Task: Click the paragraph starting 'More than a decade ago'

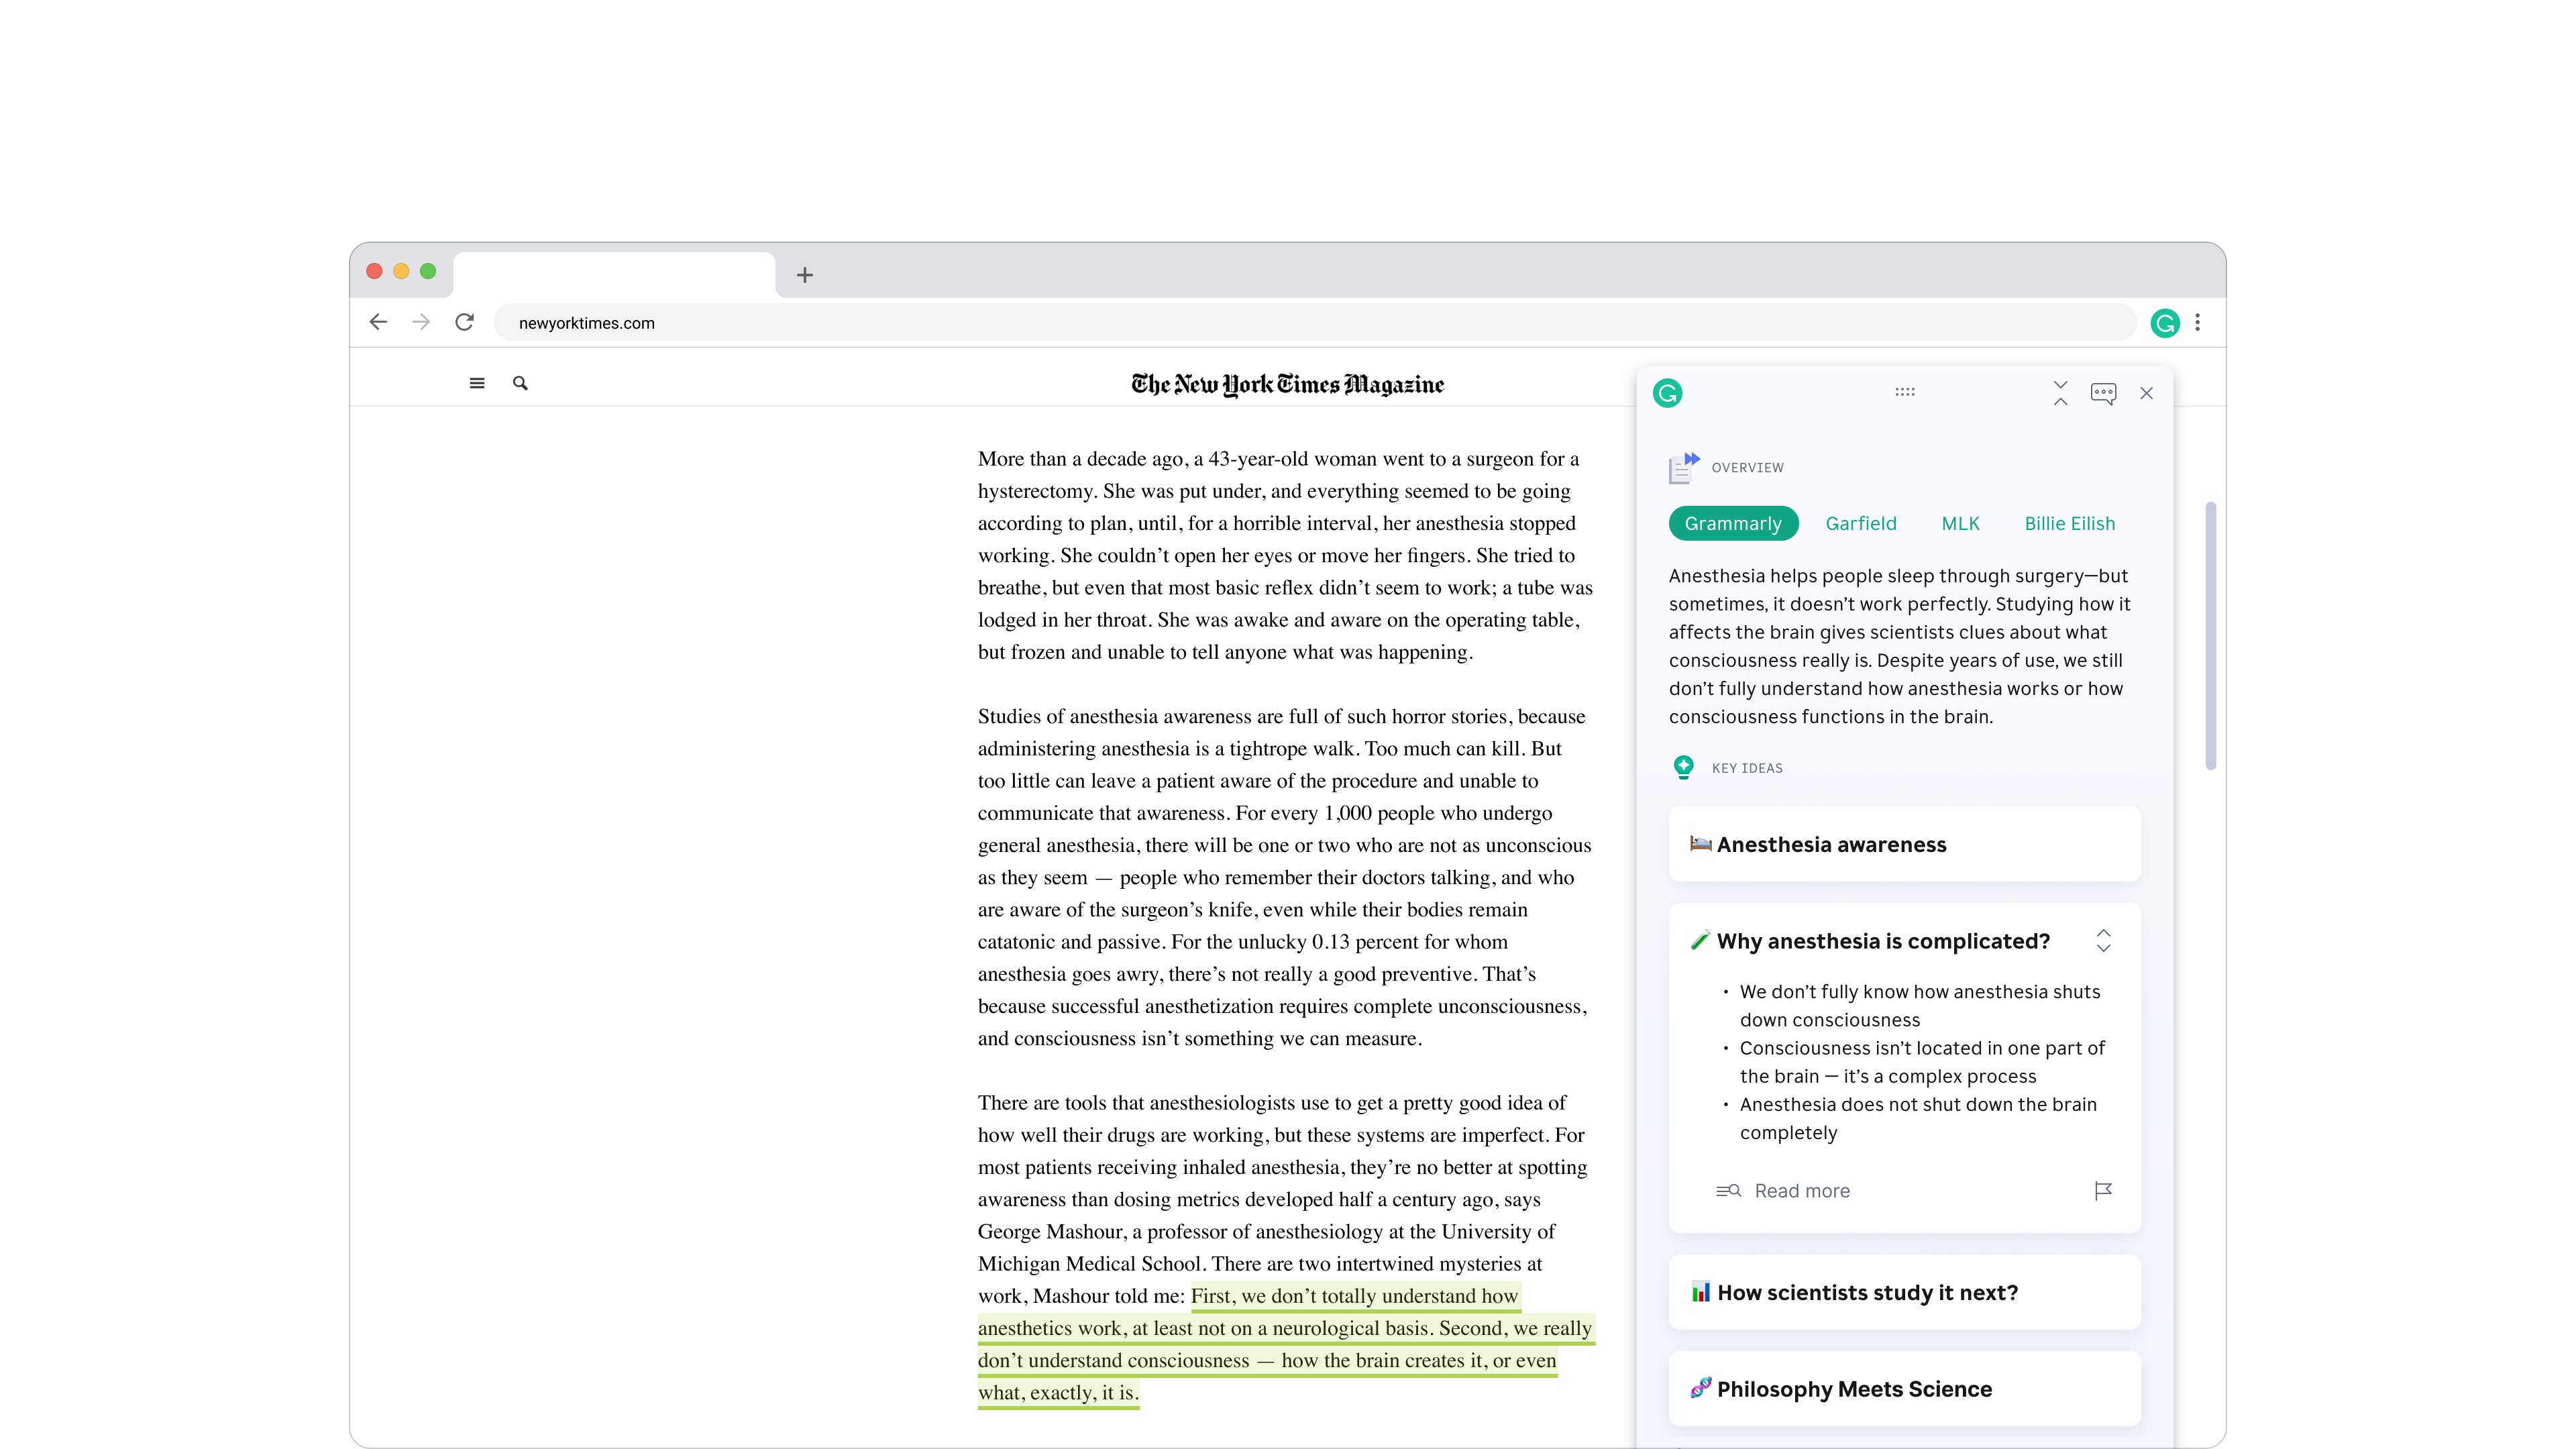Action: coord(1285,555)
